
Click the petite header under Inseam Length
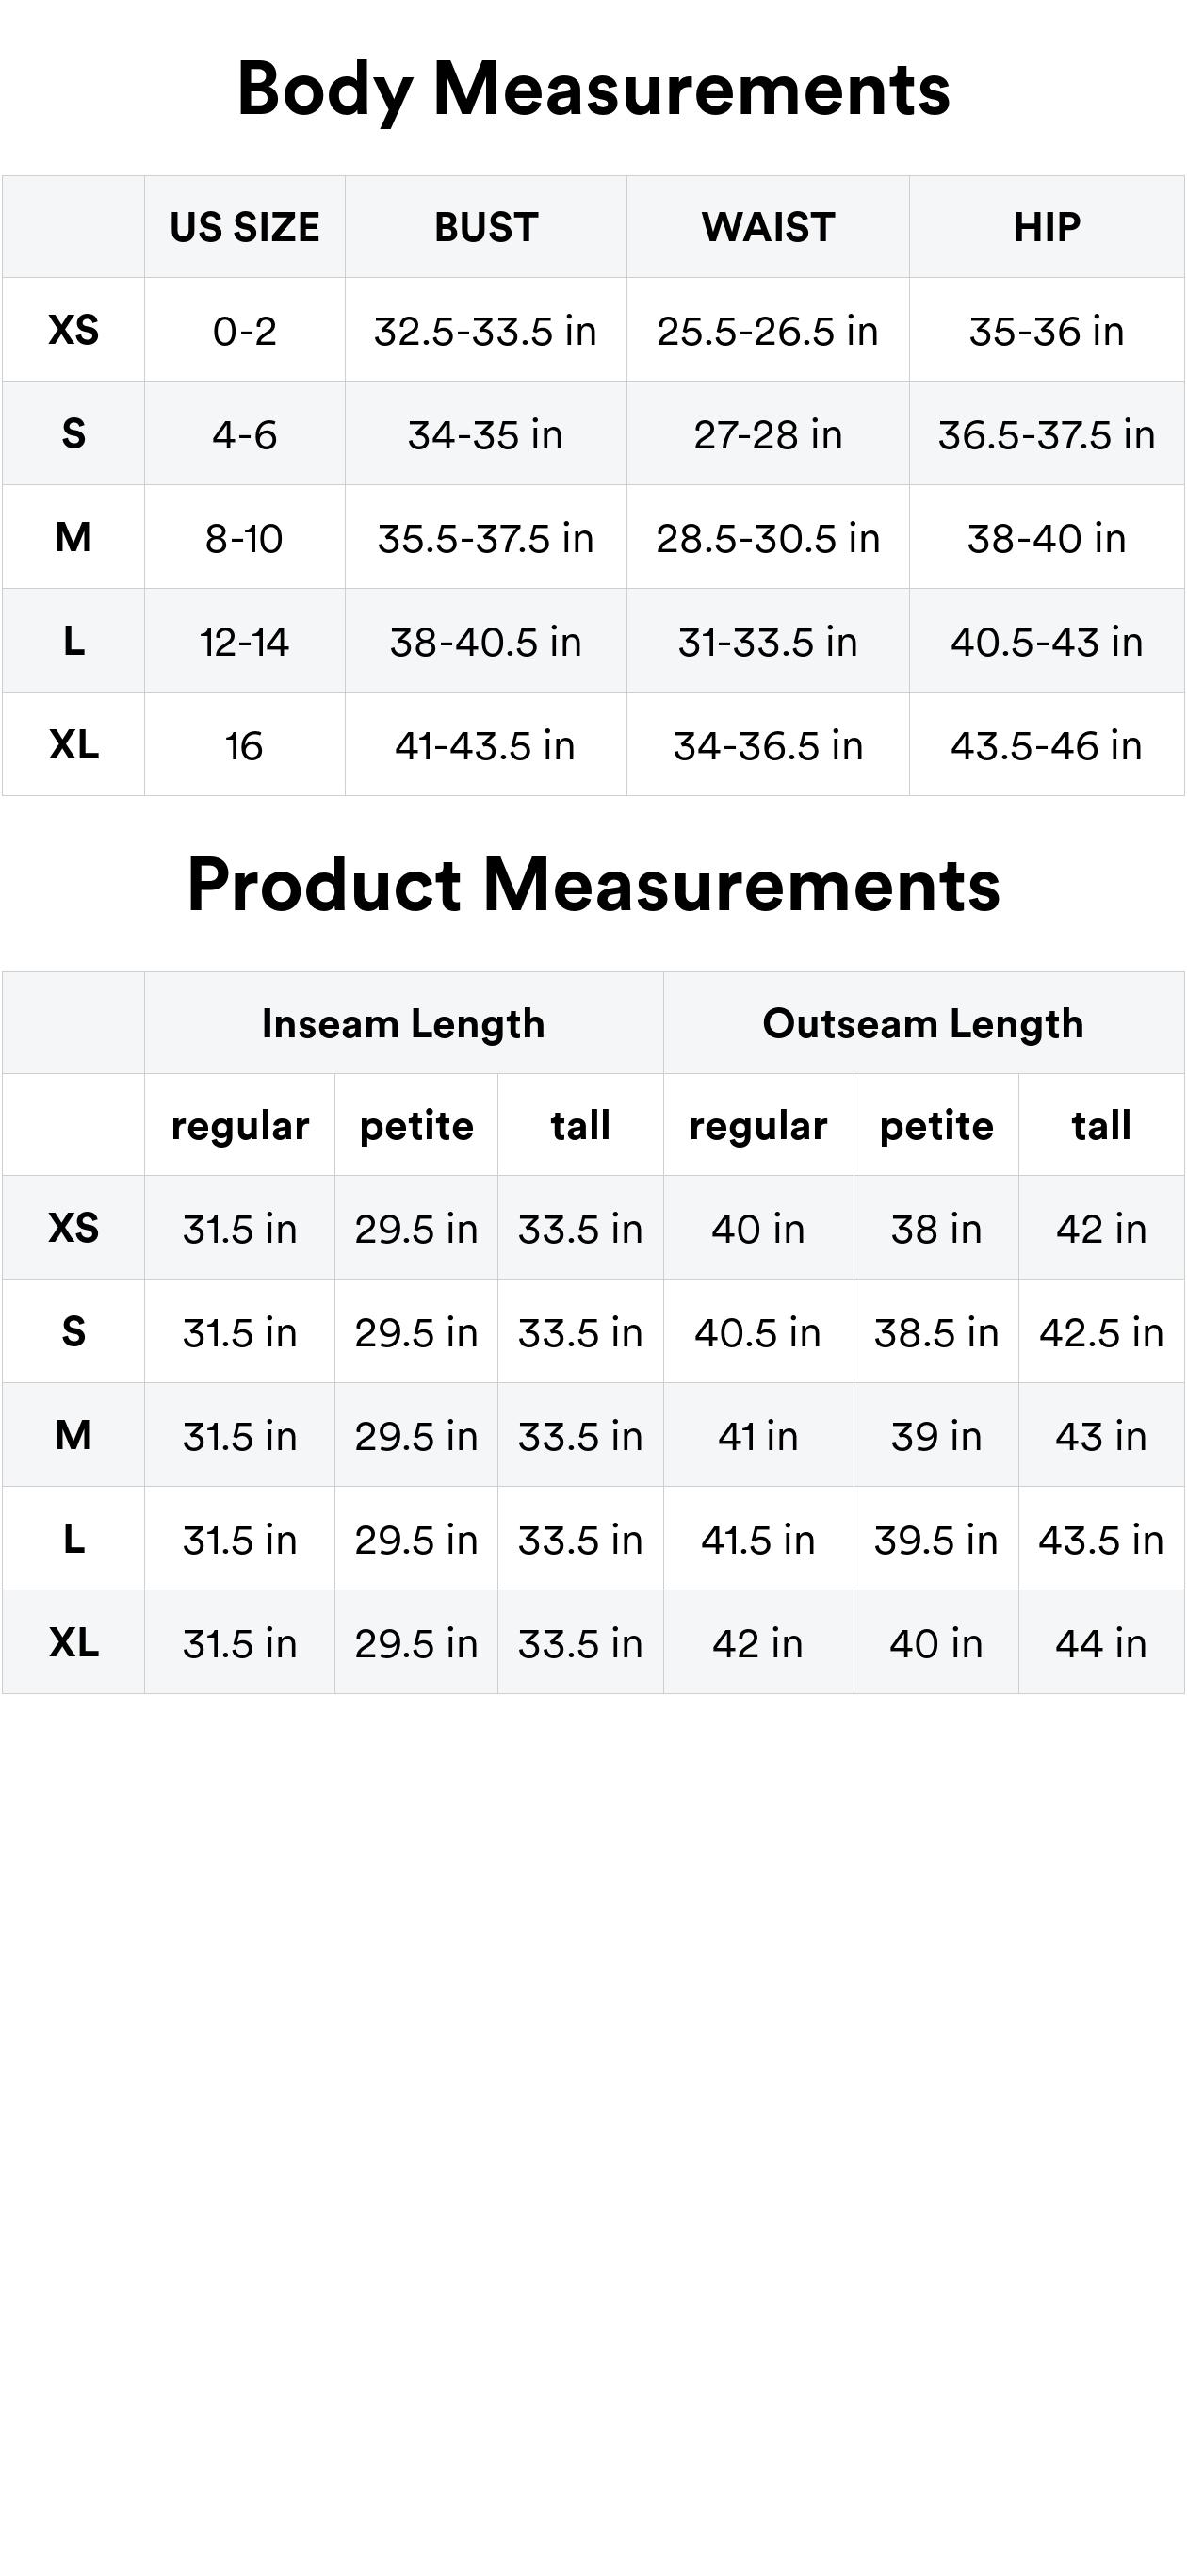pos(416,1126)
